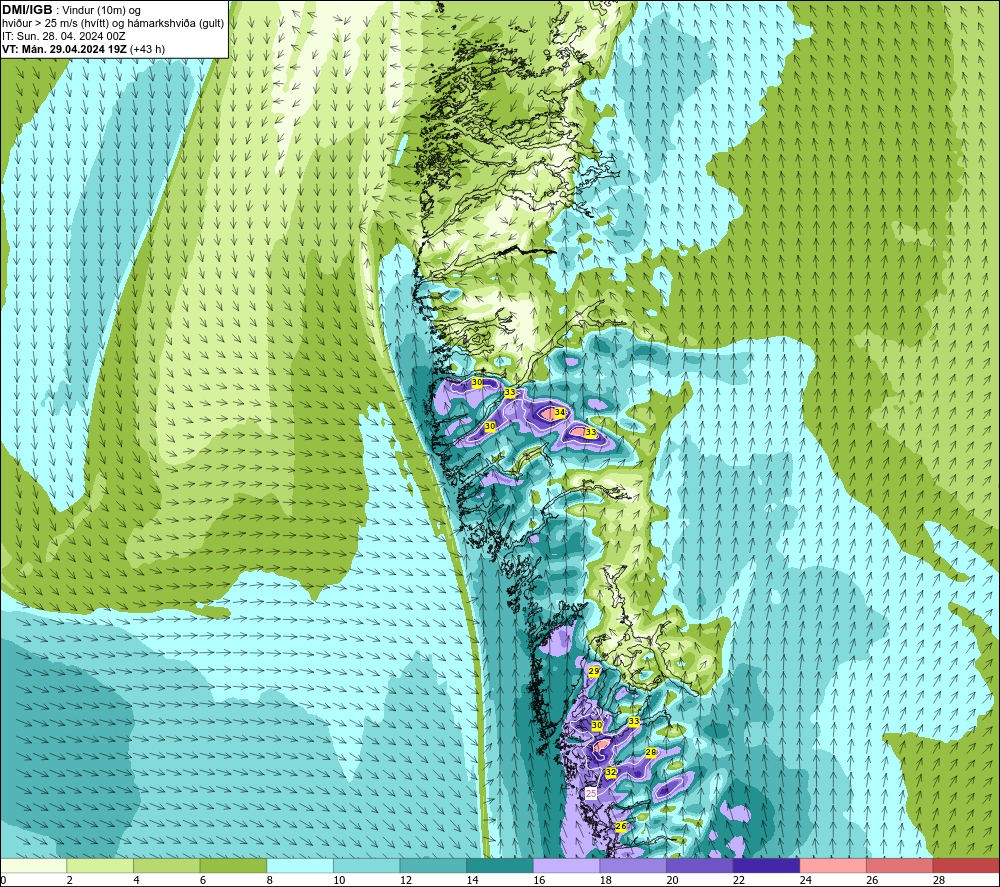Click the legend scale number "16"
This screenshot has height=887, width=1000.
[x=539, y=881]
